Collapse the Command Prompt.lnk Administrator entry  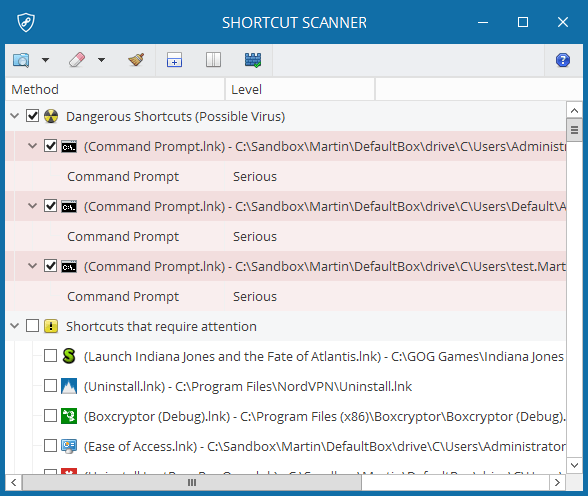tap(33, 146)
